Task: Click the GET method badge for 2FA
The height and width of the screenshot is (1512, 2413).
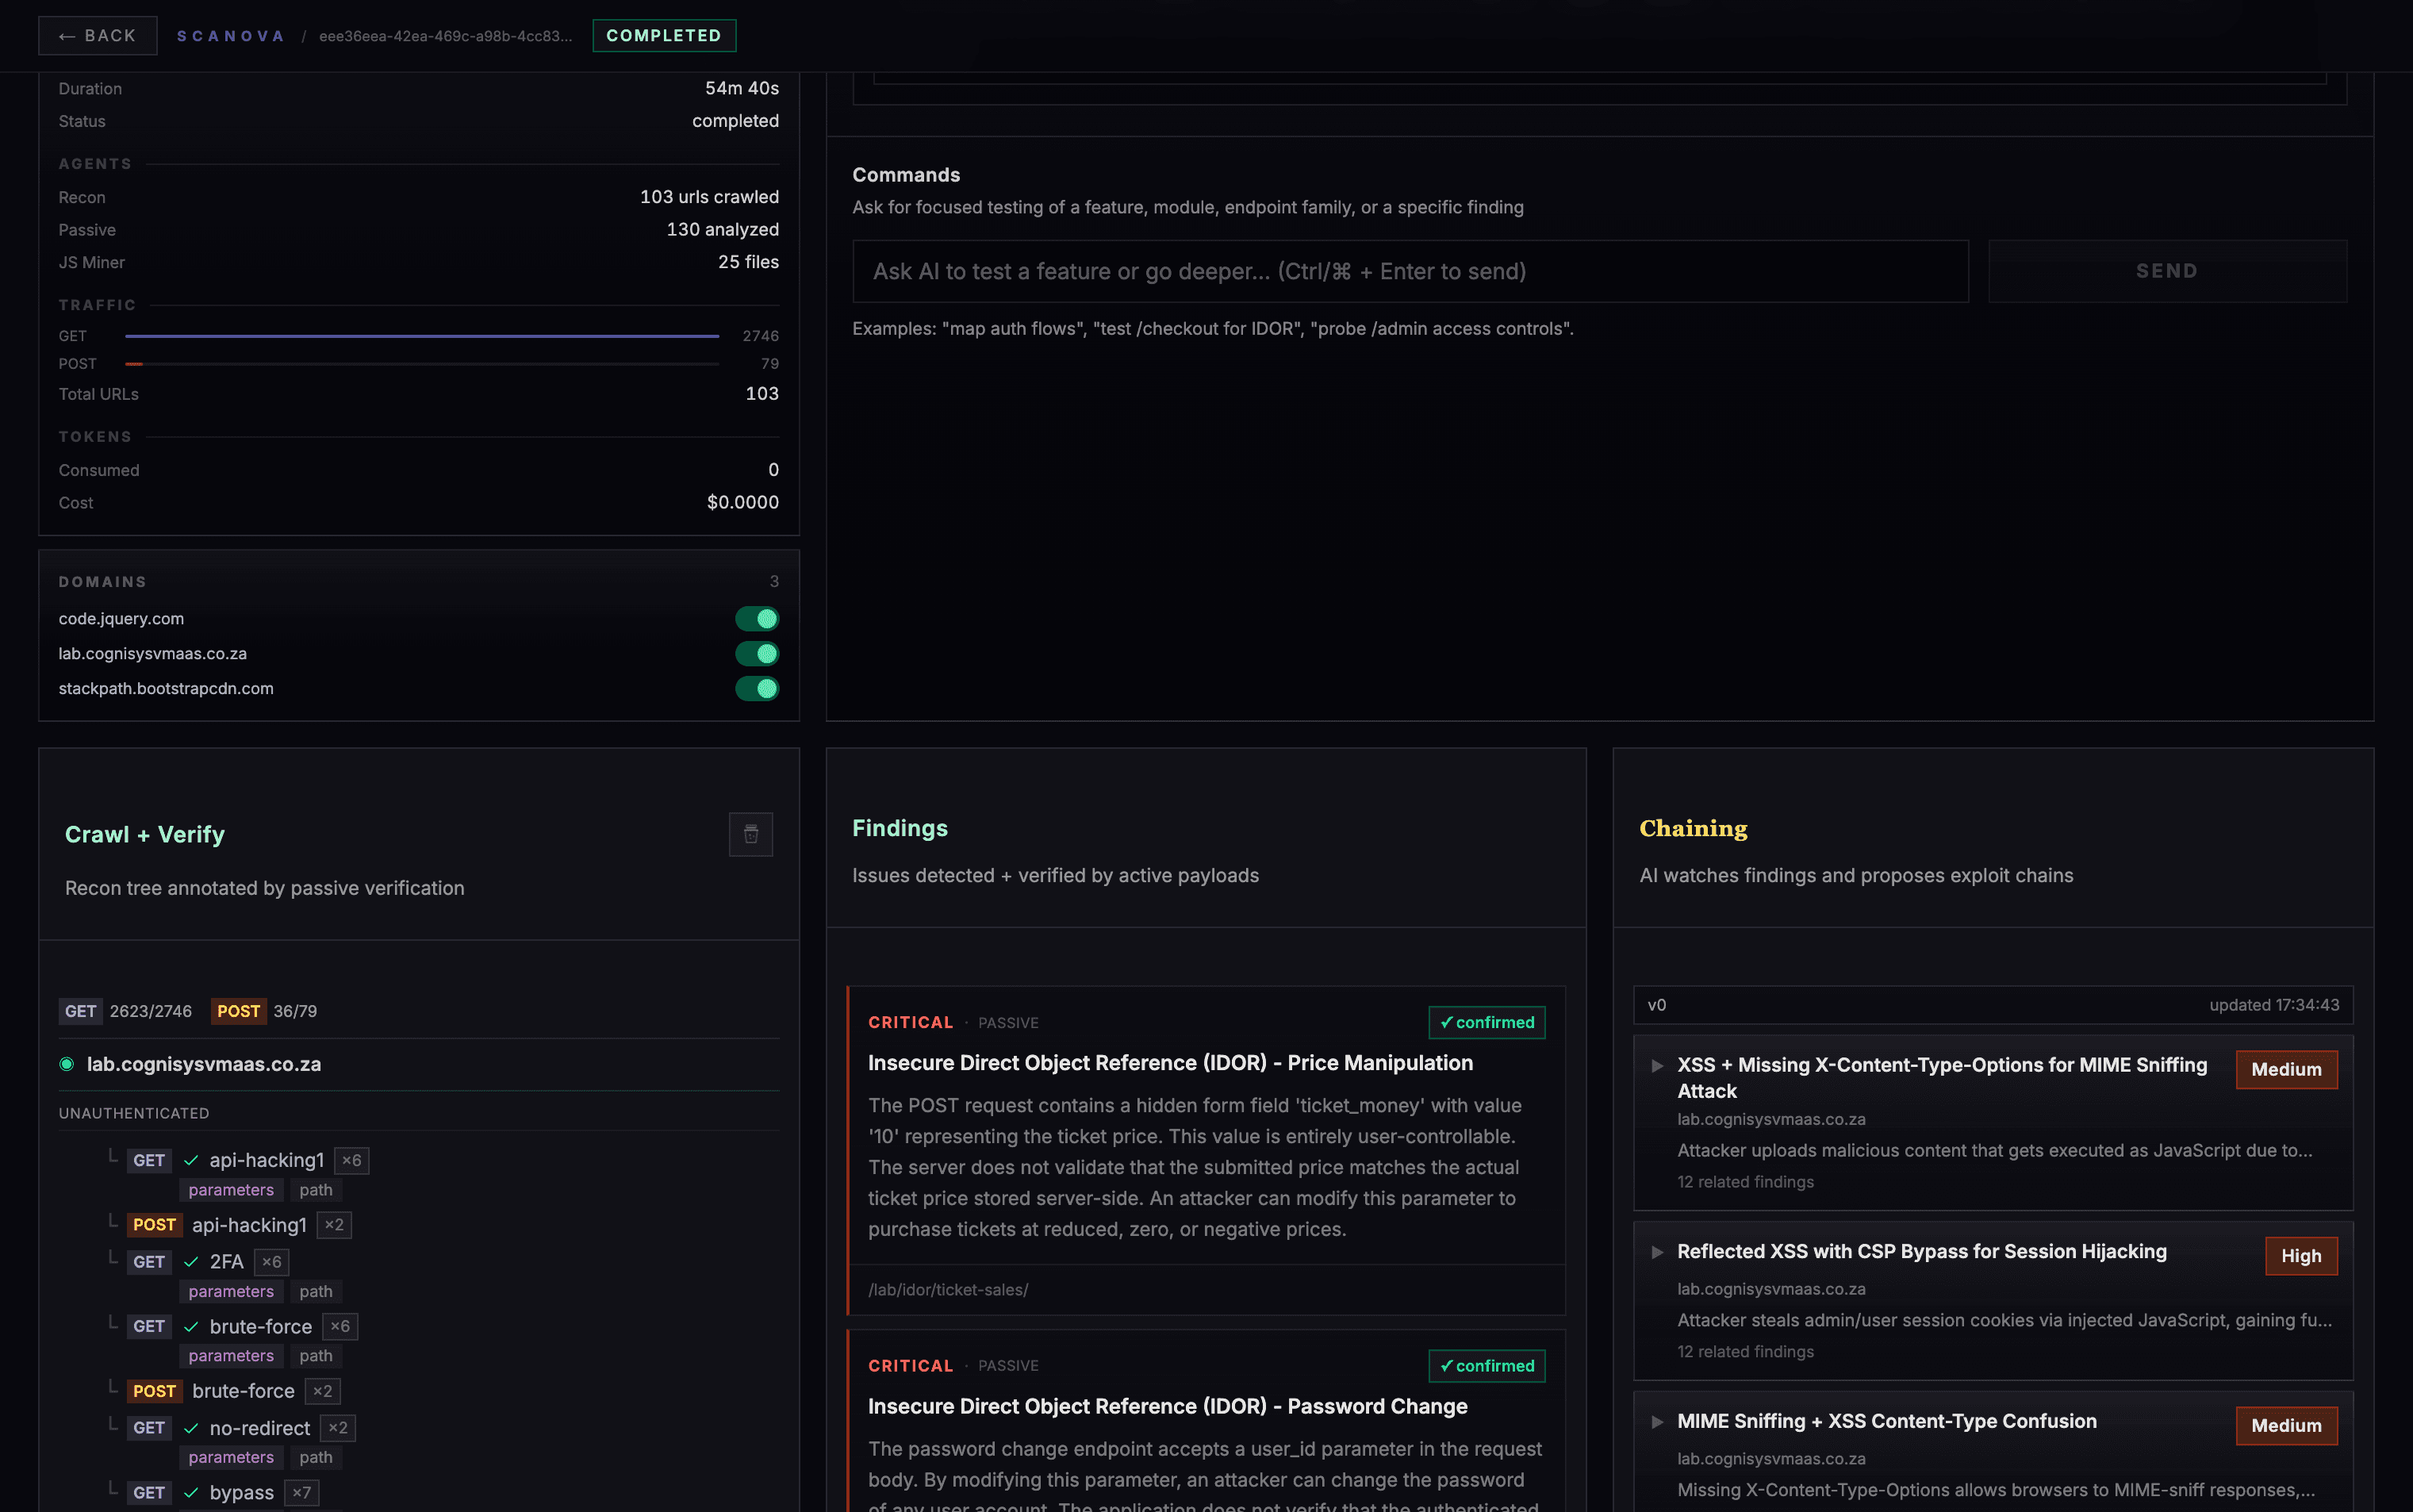Action: point(148,1262)
